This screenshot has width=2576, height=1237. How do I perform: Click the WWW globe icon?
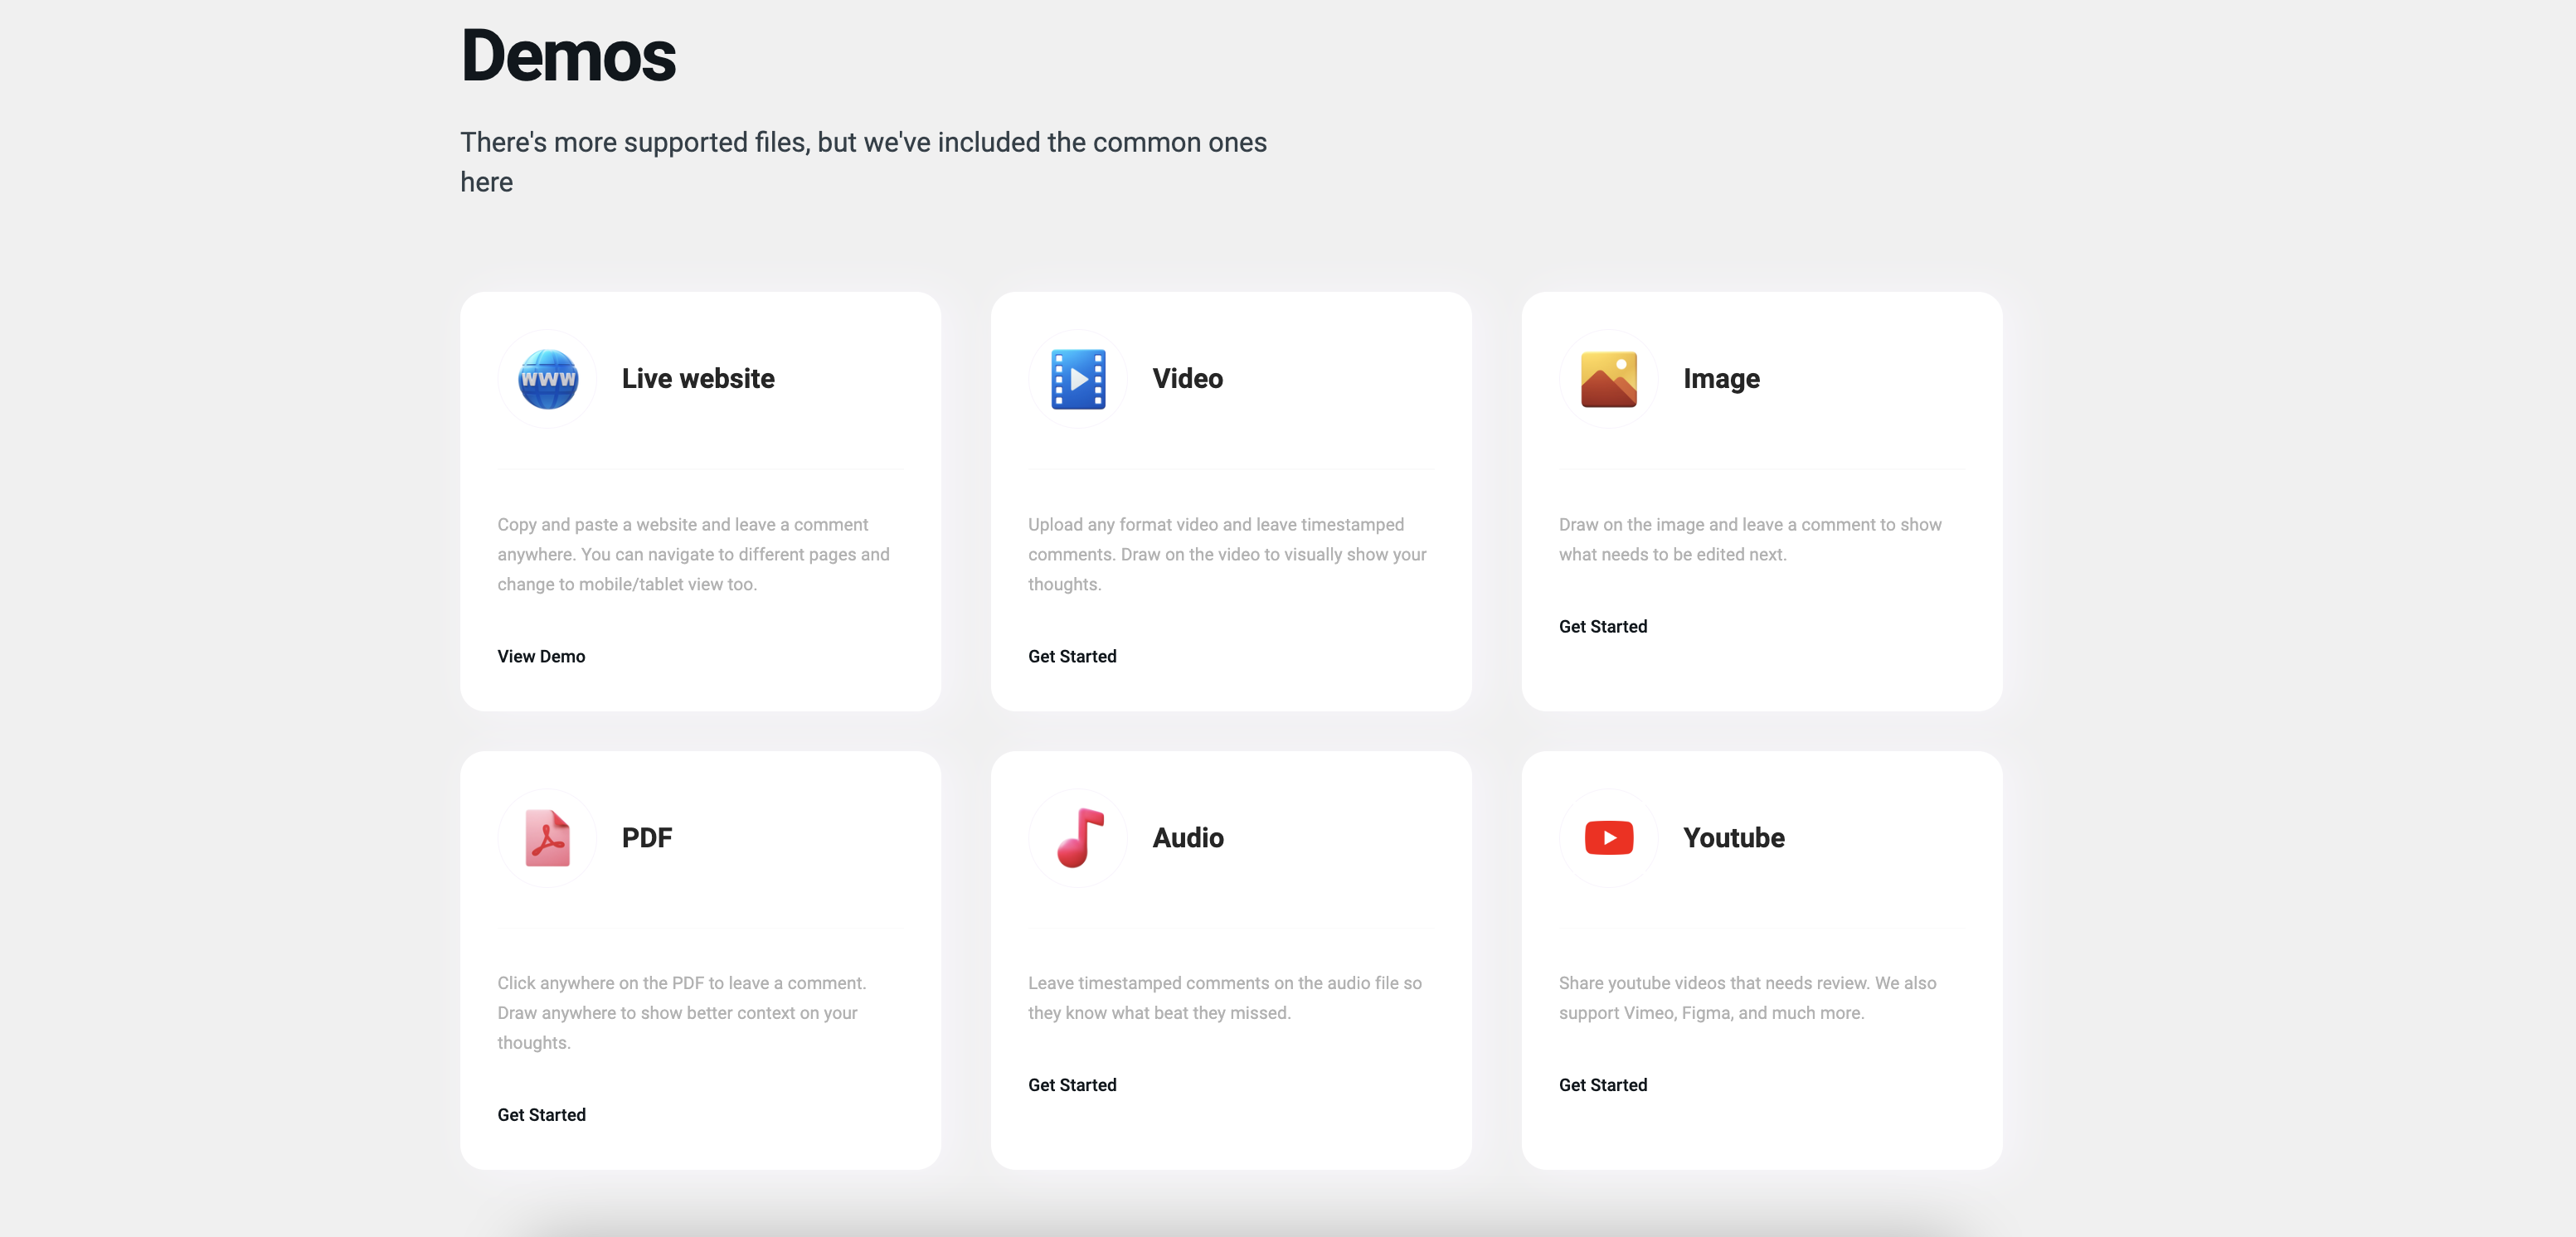[x=547, y=379]
